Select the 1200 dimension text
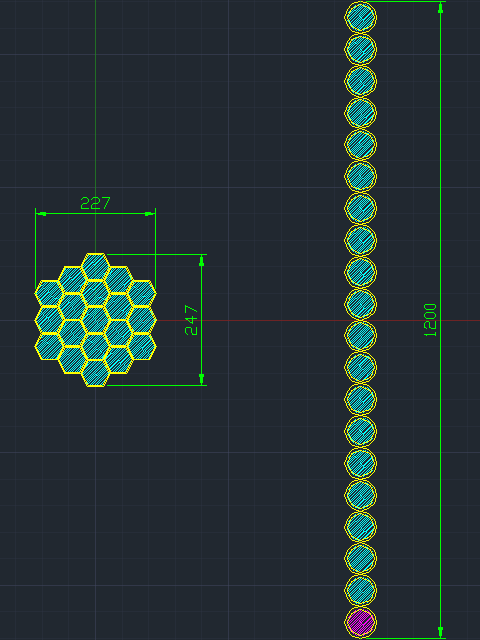The image size is (480, 640). (x=430, y=320)
